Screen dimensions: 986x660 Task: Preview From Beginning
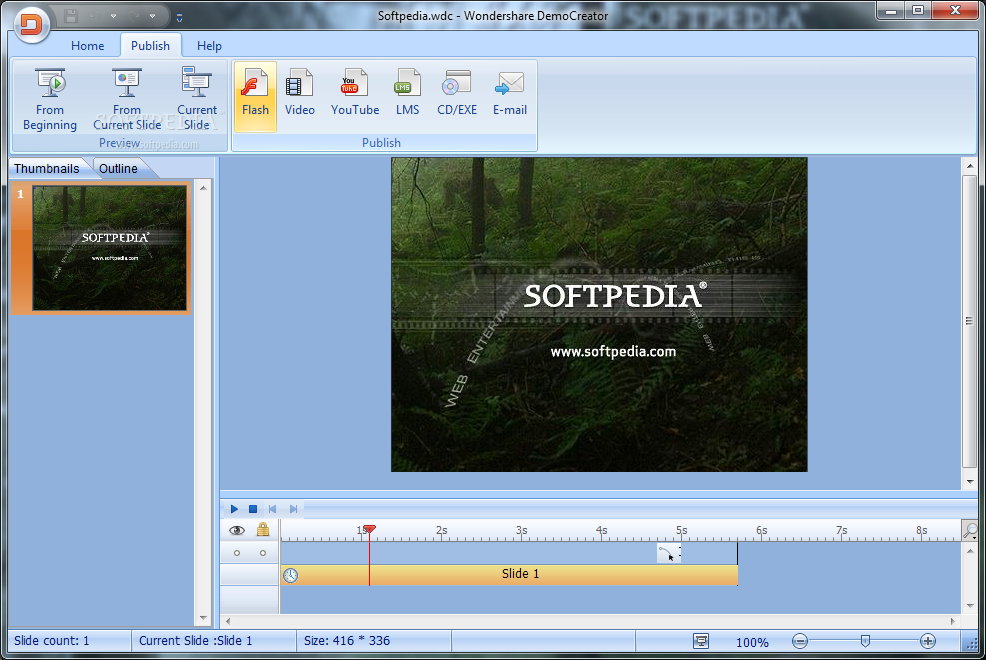[x=50, y=98]
